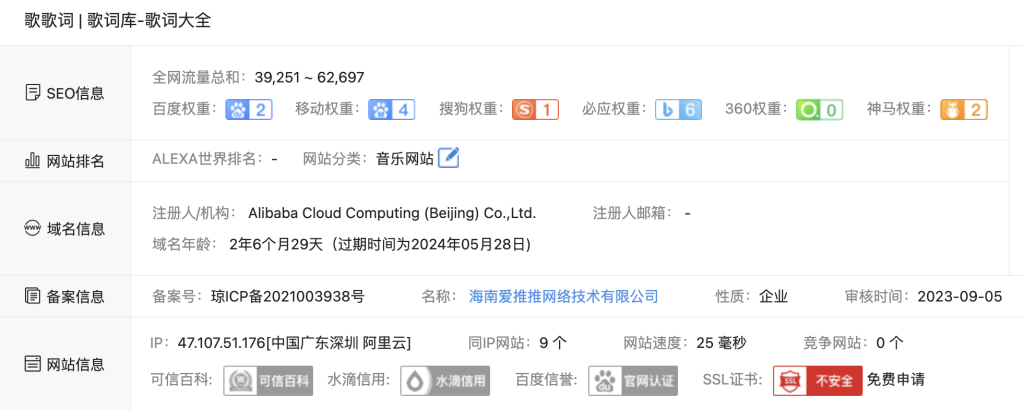
Task: Edit the site category with the pencil icon
Action: pos(449,158)
